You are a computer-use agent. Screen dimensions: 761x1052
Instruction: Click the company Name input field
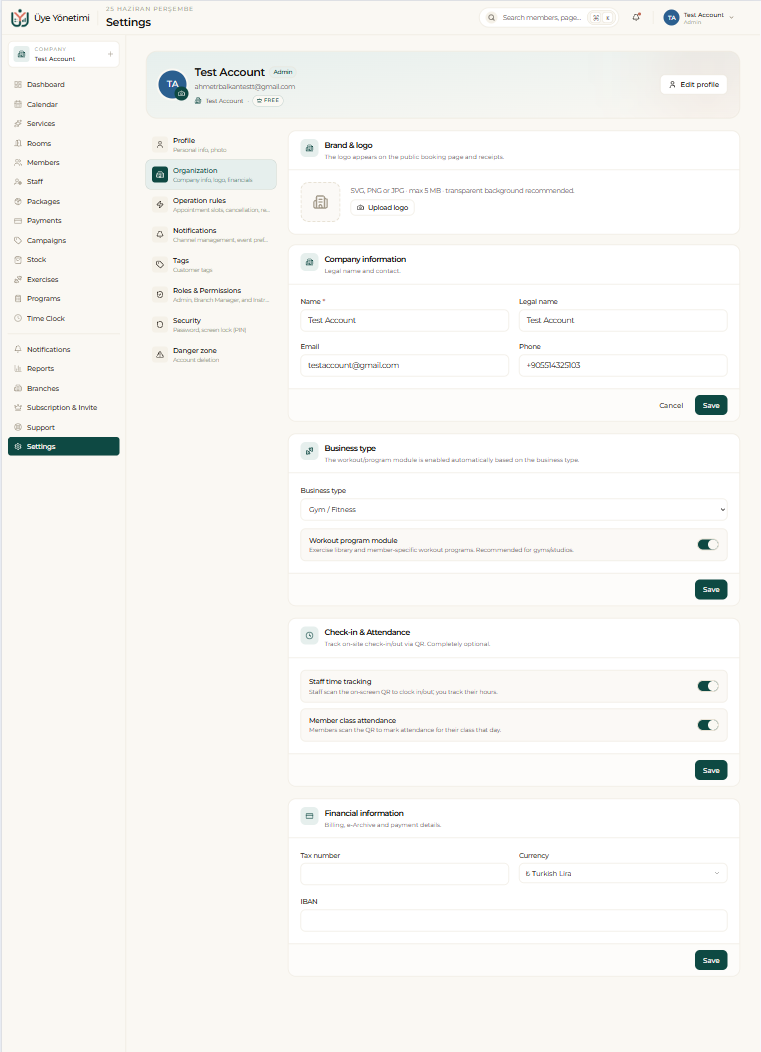click(405, 320)
